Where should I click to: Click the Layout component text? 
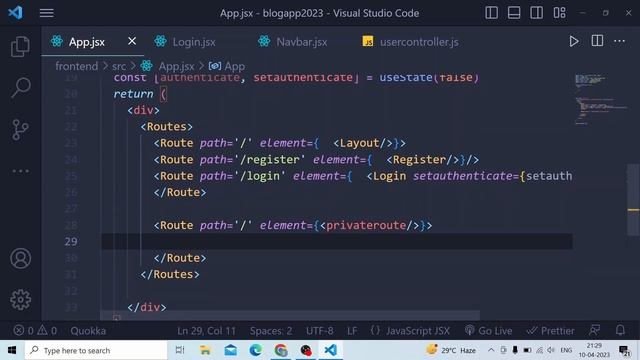[360, 143]
